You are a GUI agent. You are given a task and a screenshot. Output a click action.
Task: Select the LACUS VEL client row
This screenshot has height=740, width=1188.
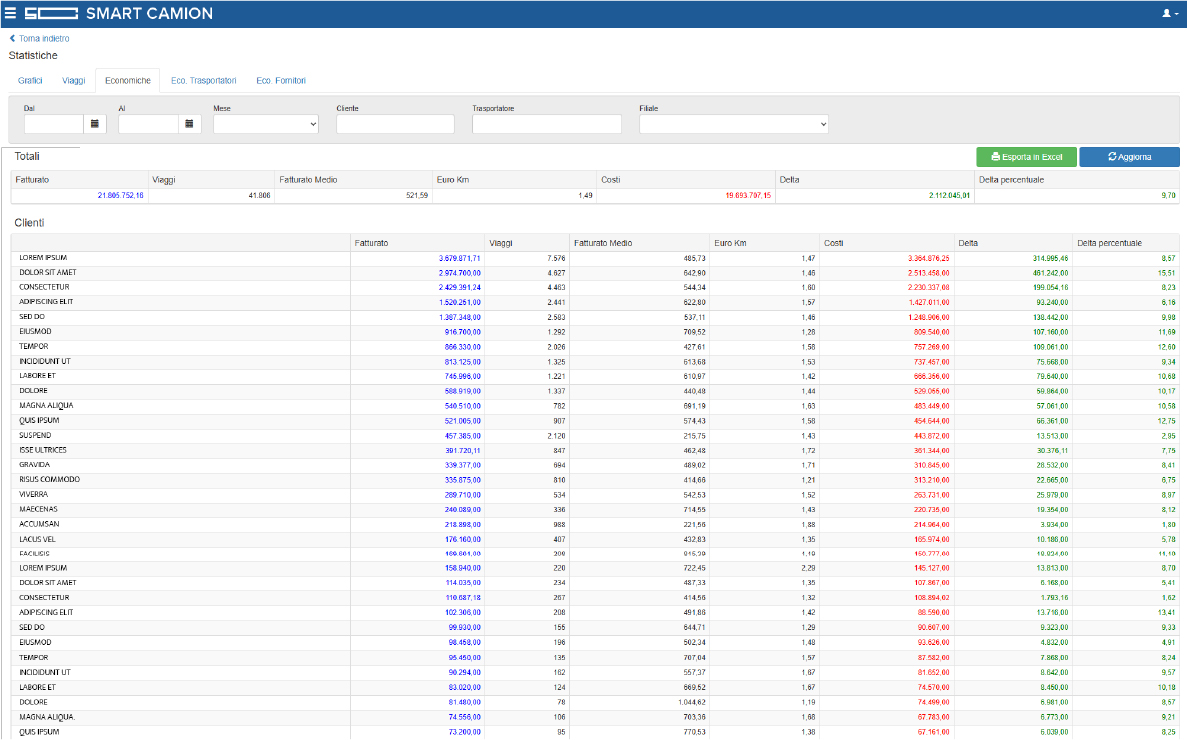[596, 540]
